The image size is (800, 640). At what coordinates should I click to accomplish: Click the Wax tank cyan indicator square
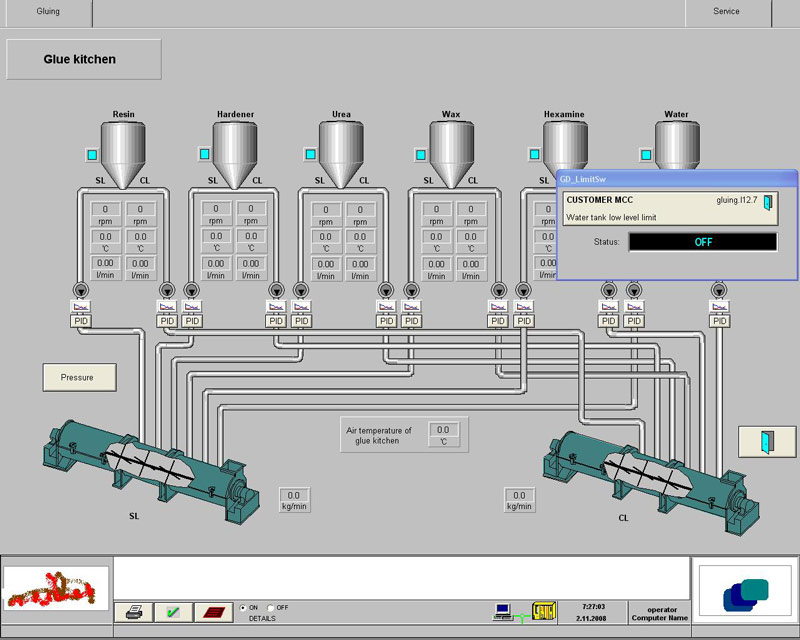(420, 154)
